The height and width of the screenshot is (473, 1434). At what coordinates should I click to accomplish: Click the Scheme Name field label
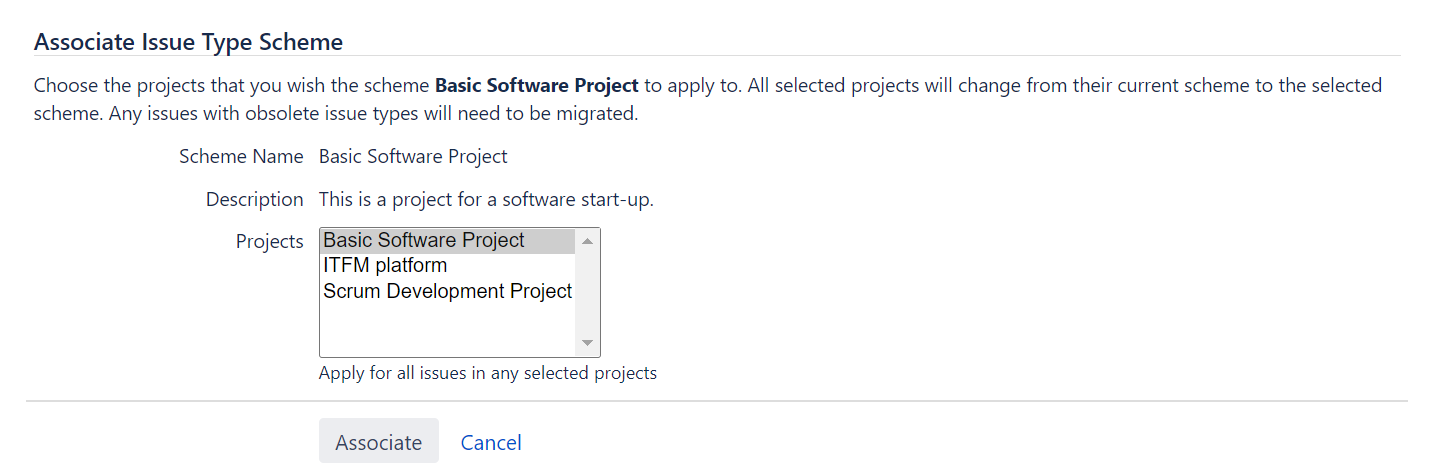[241, 157]
